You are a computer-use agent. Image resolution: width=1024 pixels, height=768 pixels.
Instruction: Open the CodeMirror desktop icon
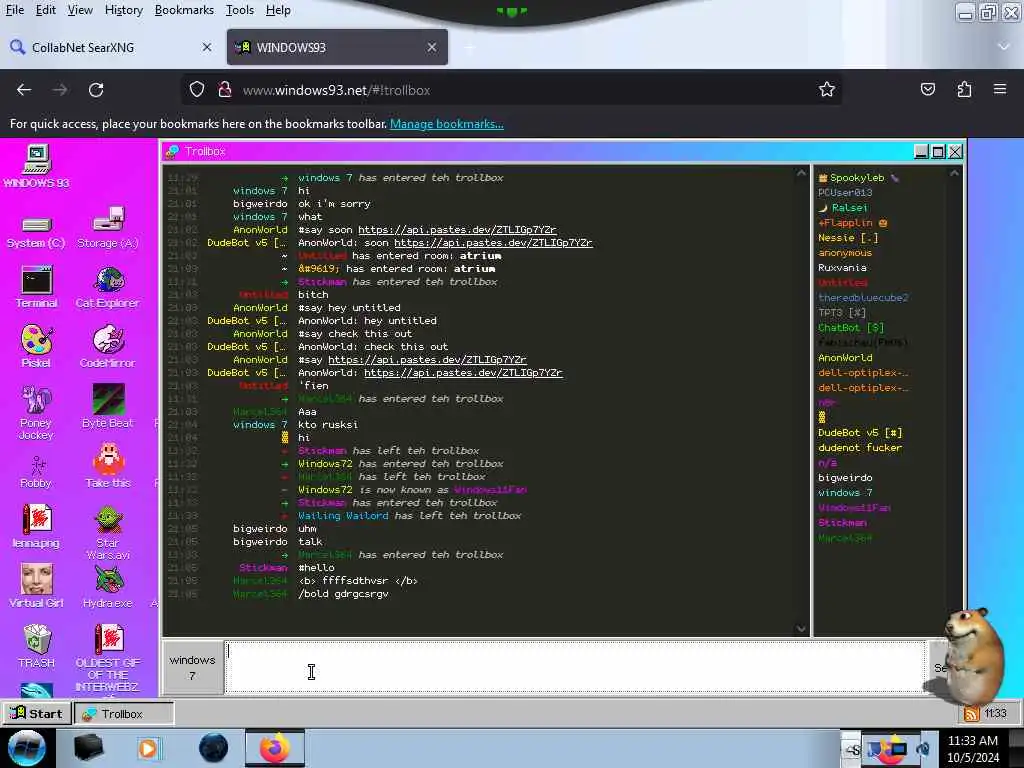108,347
